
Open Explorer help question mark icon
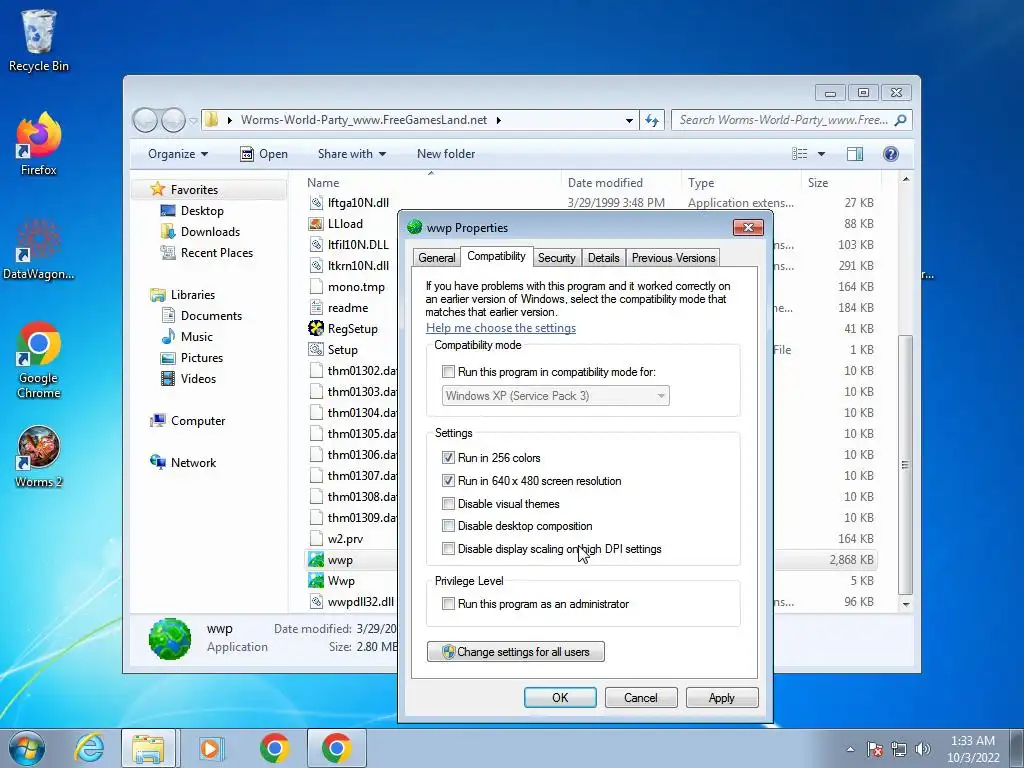pos(891,154)
